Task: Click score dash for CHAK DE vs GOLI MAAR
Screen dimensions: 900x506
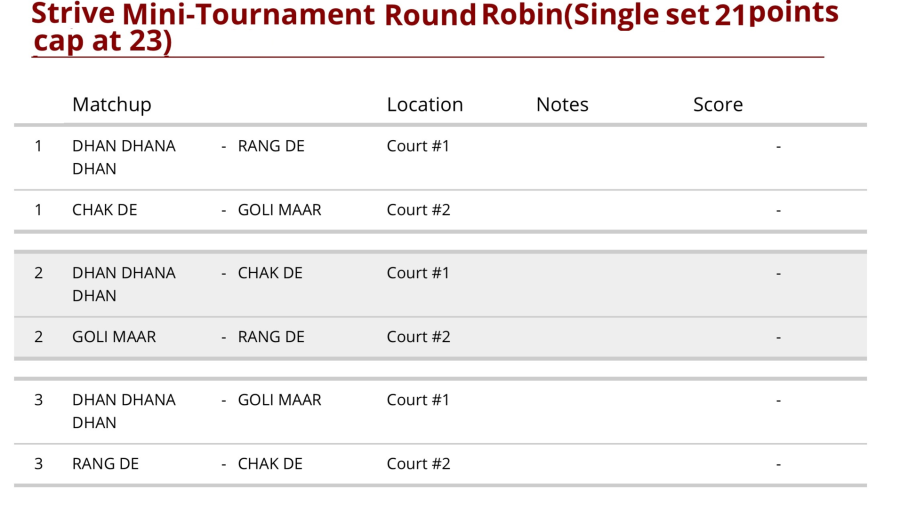Action: pos(778,211)
